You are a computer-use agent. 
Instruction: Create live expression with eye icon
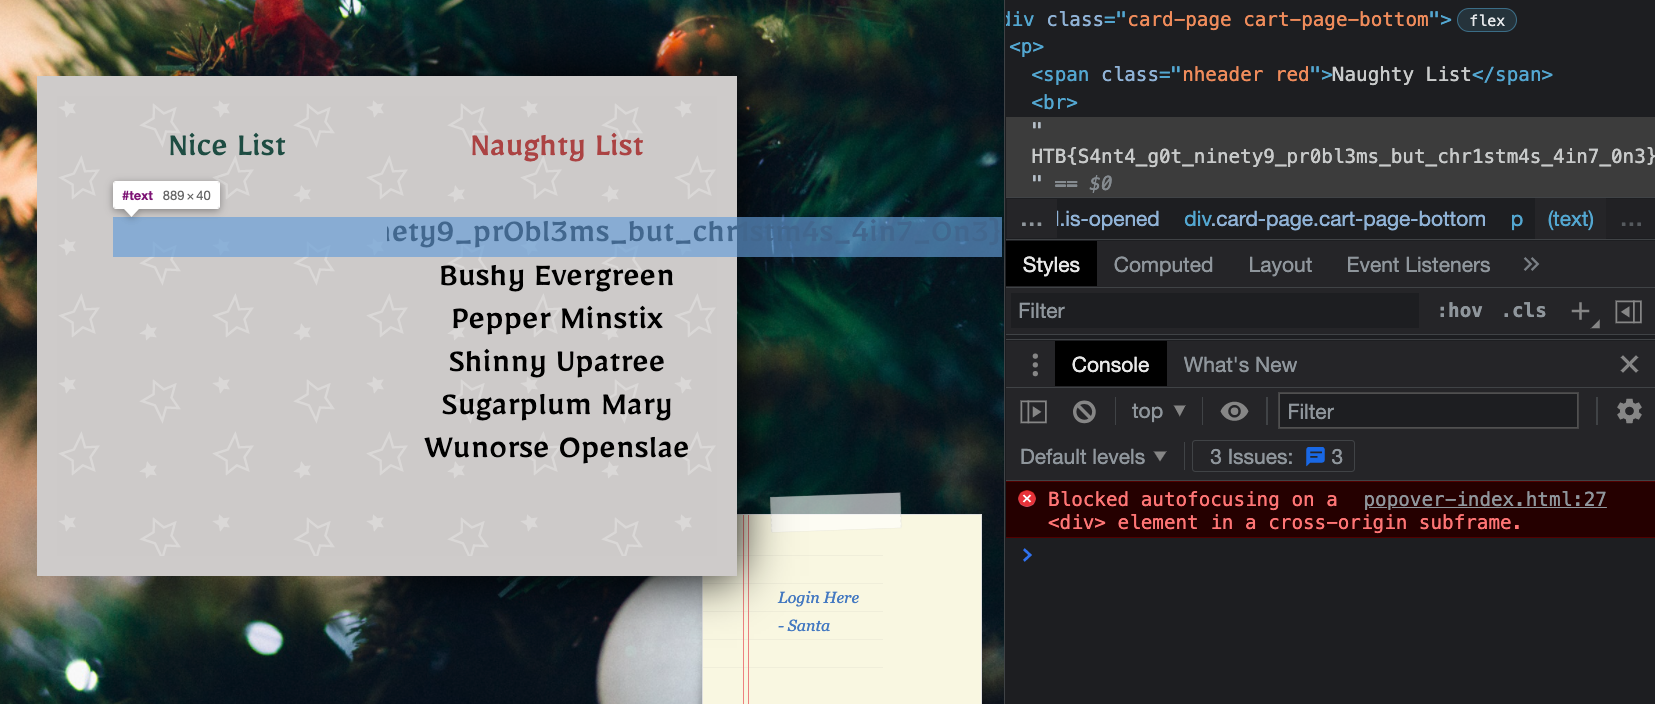1234,411
